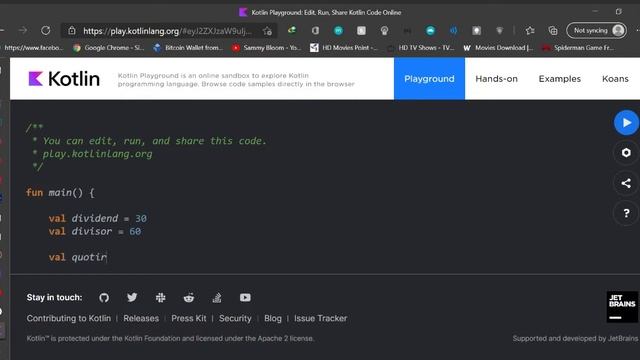The height and width of the screenshot is (360, 640).
Task: Open the Spiderman Game bookmark
Action: pos(578,48)
